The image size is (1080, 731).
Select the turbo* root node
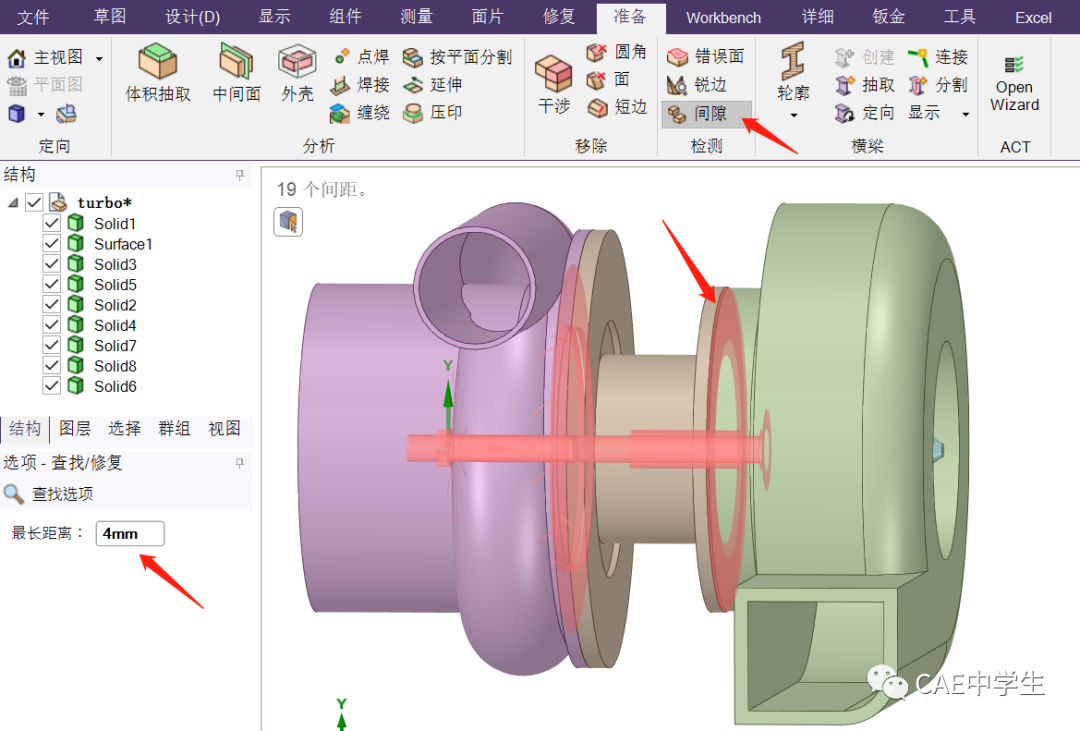(105, 203)
